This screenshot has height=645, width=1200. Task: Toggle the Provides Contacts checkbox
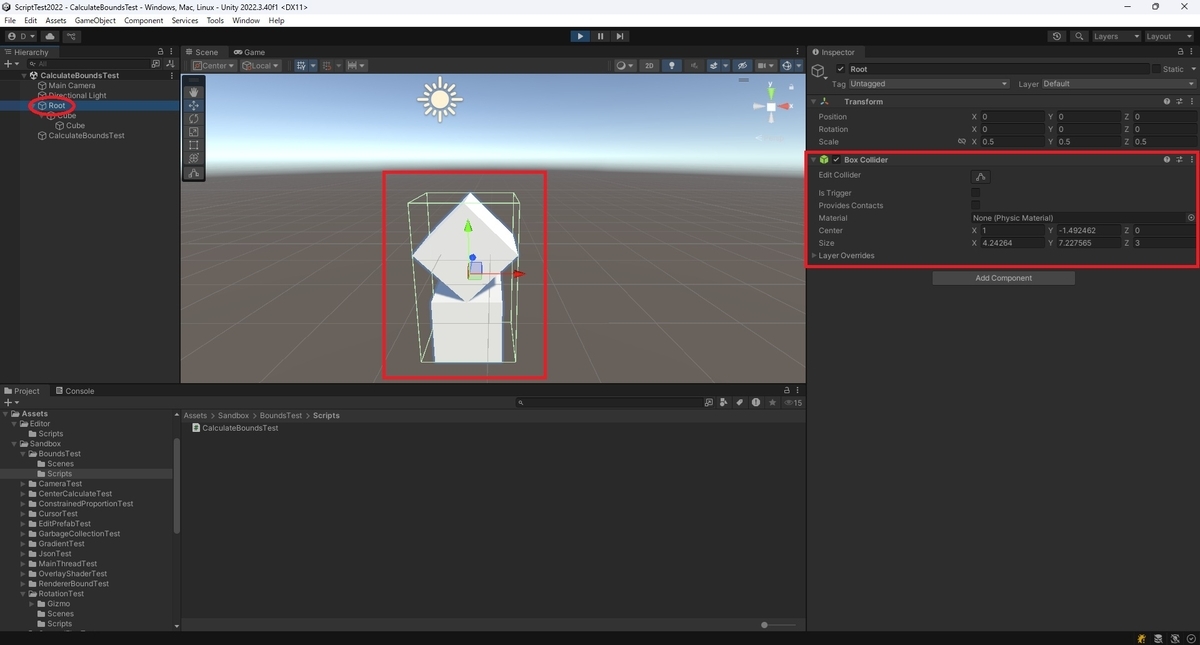976,205
